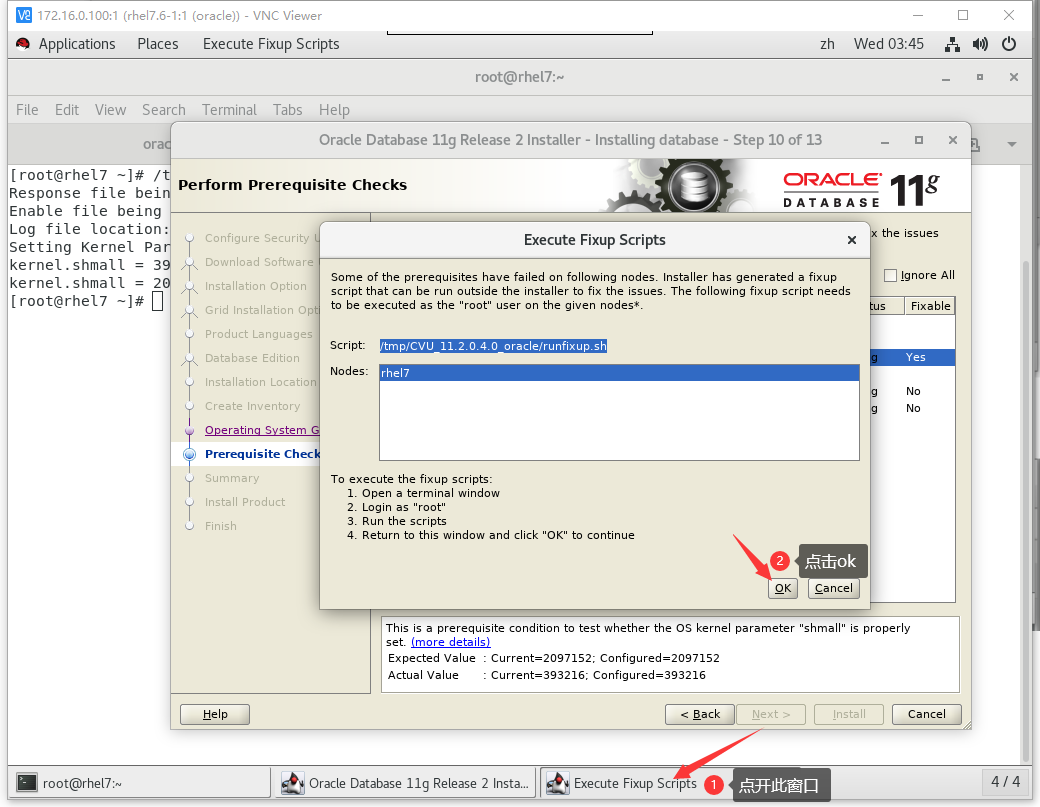1040x807 pixels.
Task: Close the root@rhel7 terminal window
Action: tap(1013, 77)
